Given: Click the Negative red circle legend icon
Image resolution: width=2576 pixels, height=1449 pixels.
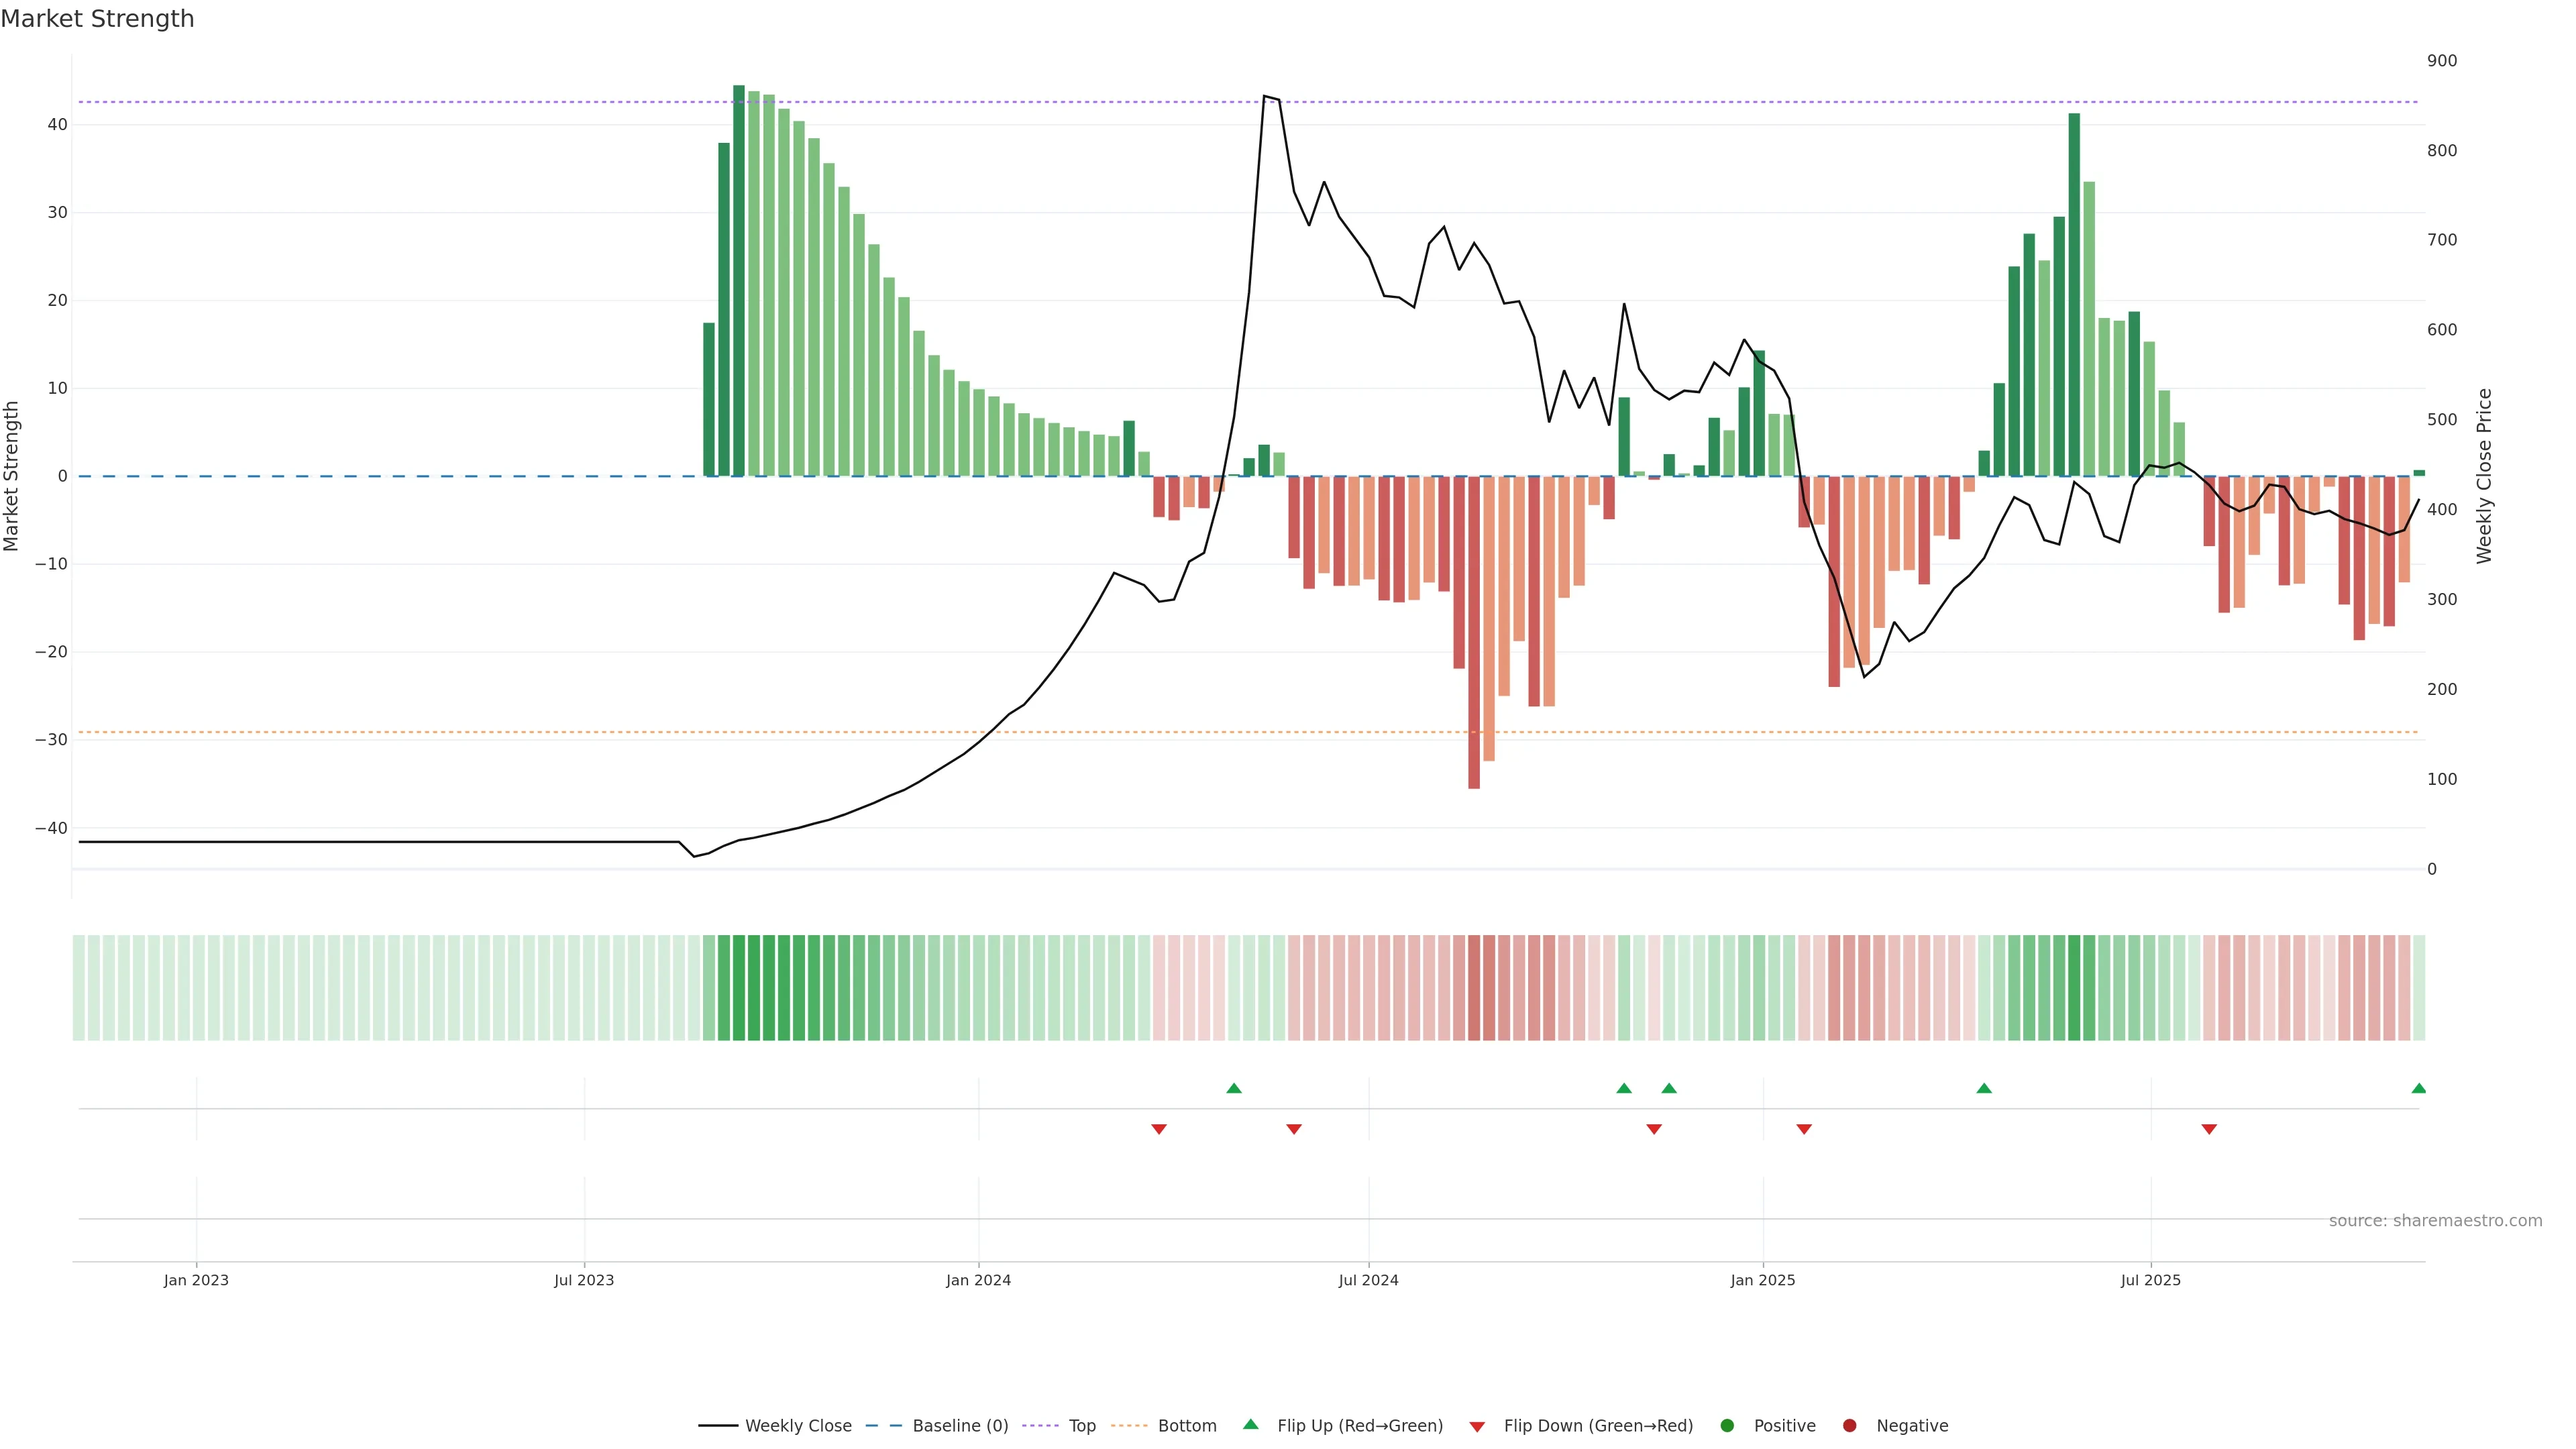Looking at the screenshot, I should (x=1849, y=1426).
